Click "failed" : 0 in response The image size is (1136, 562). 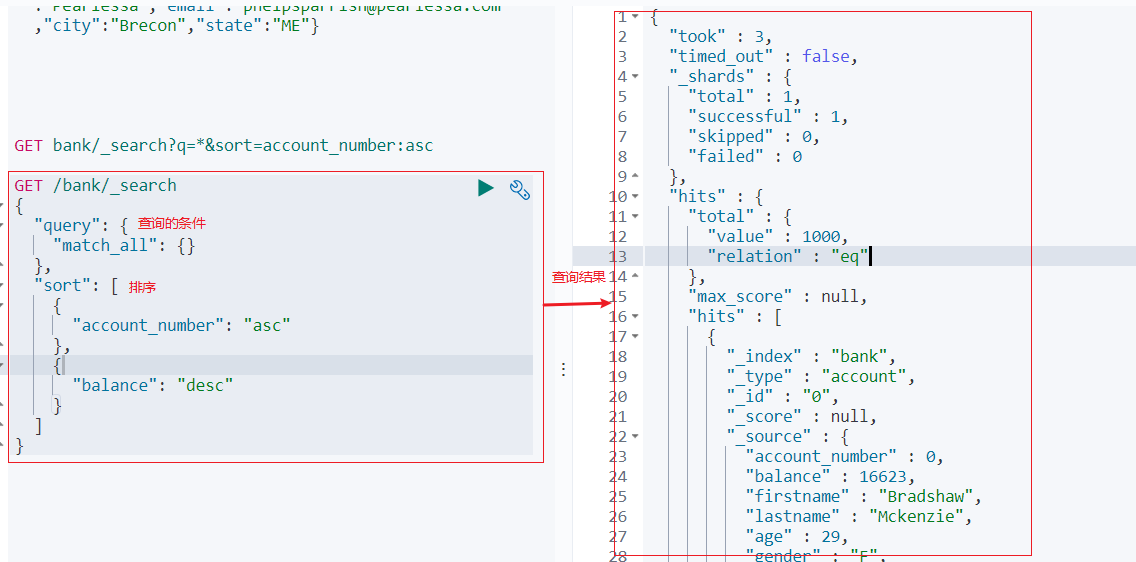[x=745, y=156]
